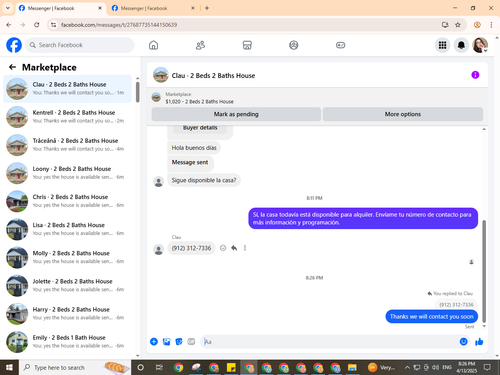Click the Mark as pending button
Screen dimensions: 500x375
236,114
